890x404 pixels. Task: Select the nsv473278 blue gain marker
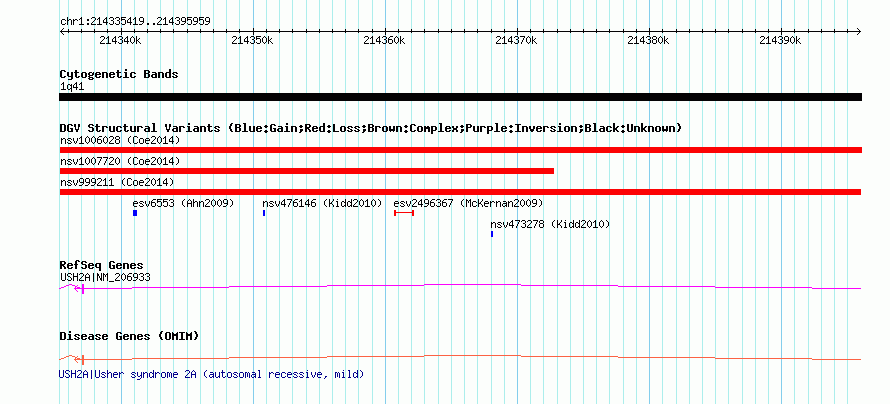pos(492,234)
